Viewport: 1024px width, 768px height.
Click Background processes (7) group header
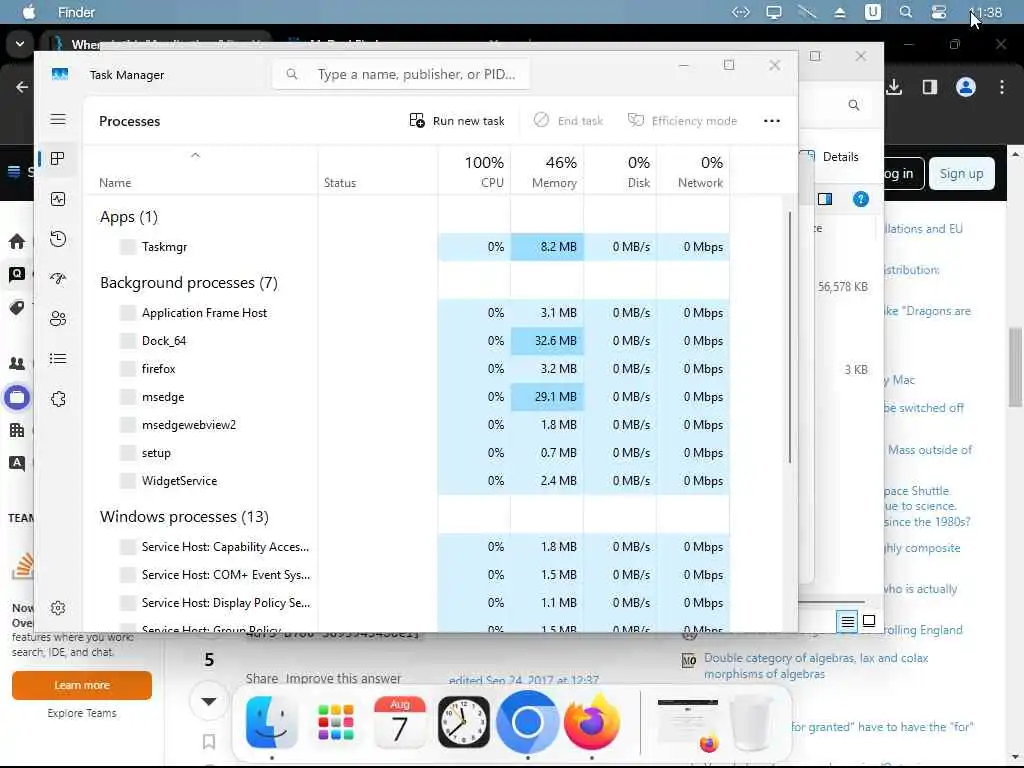(189, 283)
